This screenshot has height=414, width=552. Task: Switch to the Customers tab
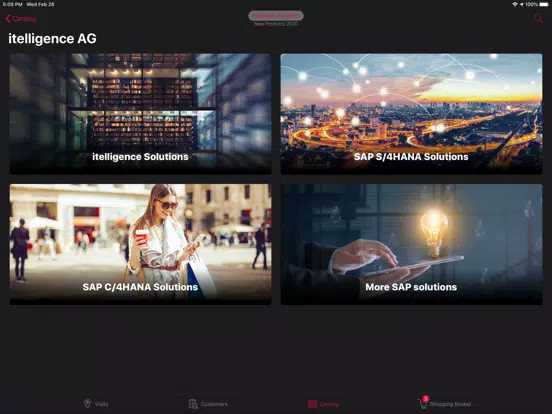click(208, 404)
